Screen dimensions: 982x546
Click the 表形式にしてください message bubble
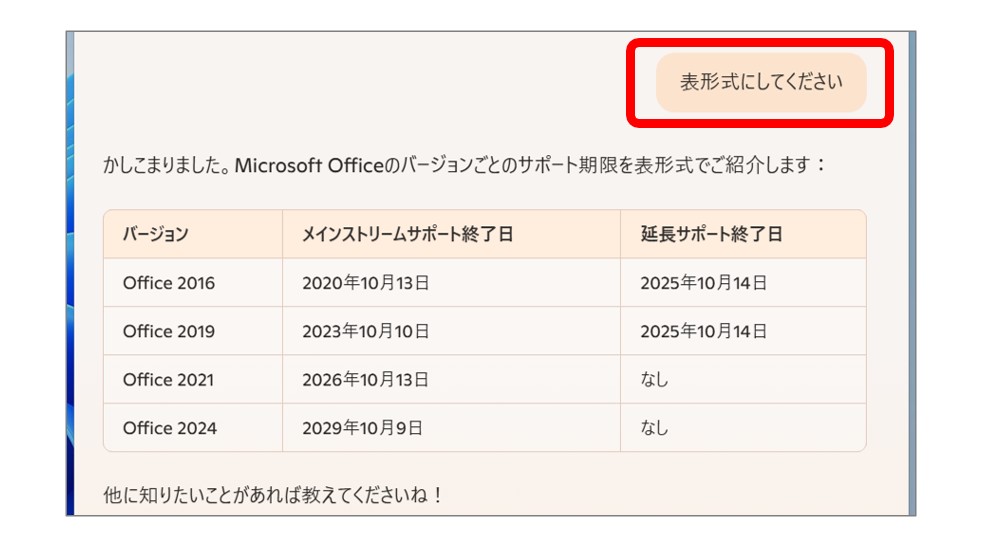(x=761, y=82)
